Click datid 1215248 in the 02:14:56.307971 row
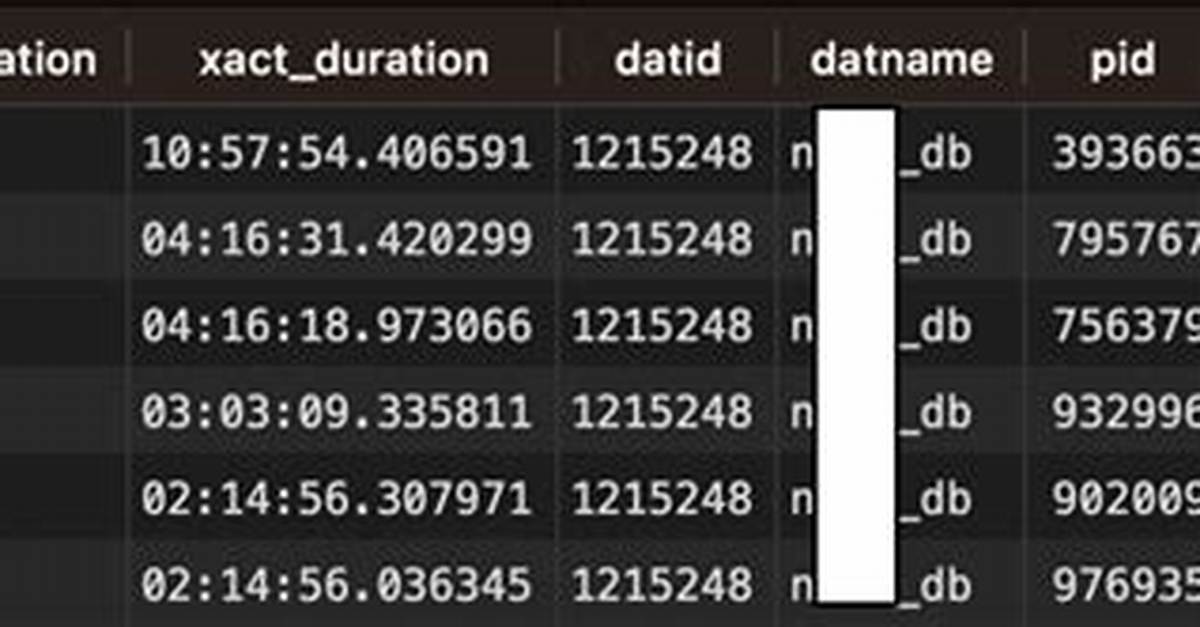The height and width of the screenshot is (627, 1200). coord(662,499)
